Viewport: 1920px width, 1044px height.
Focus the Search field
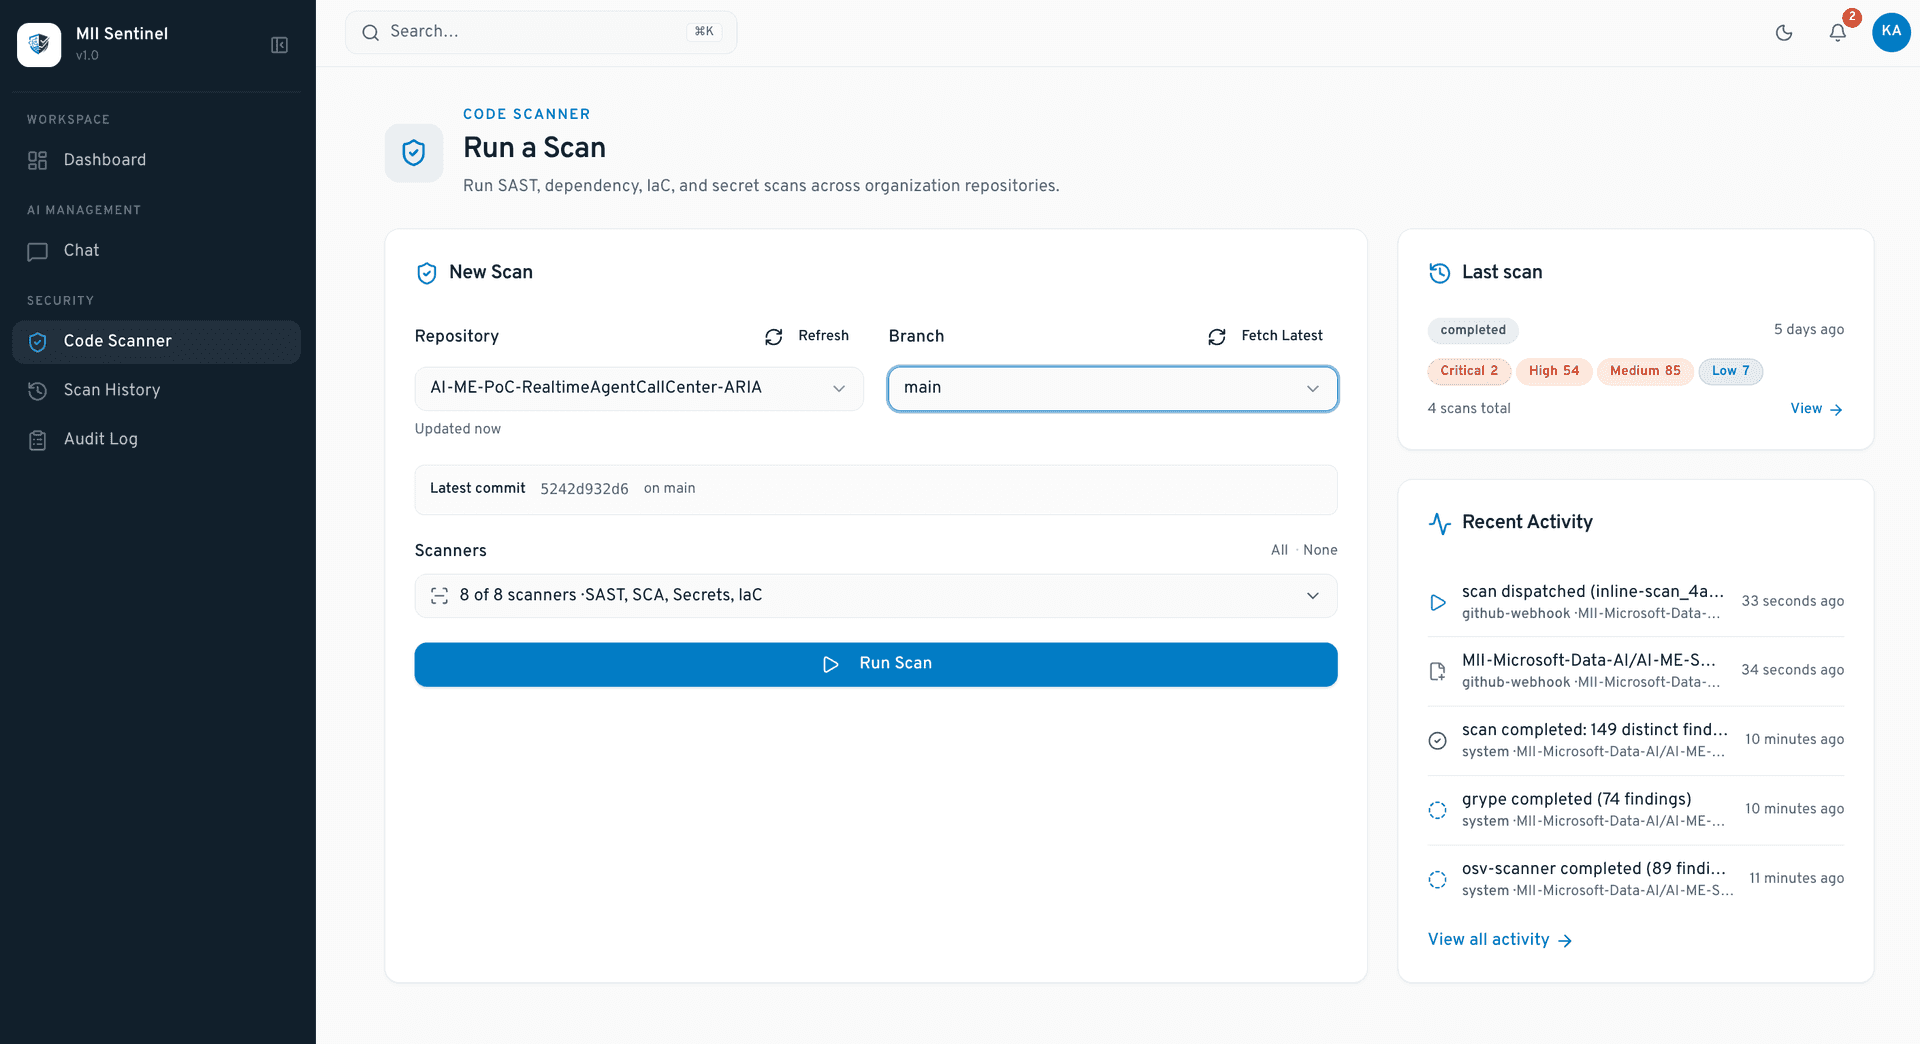pos(541,32)
